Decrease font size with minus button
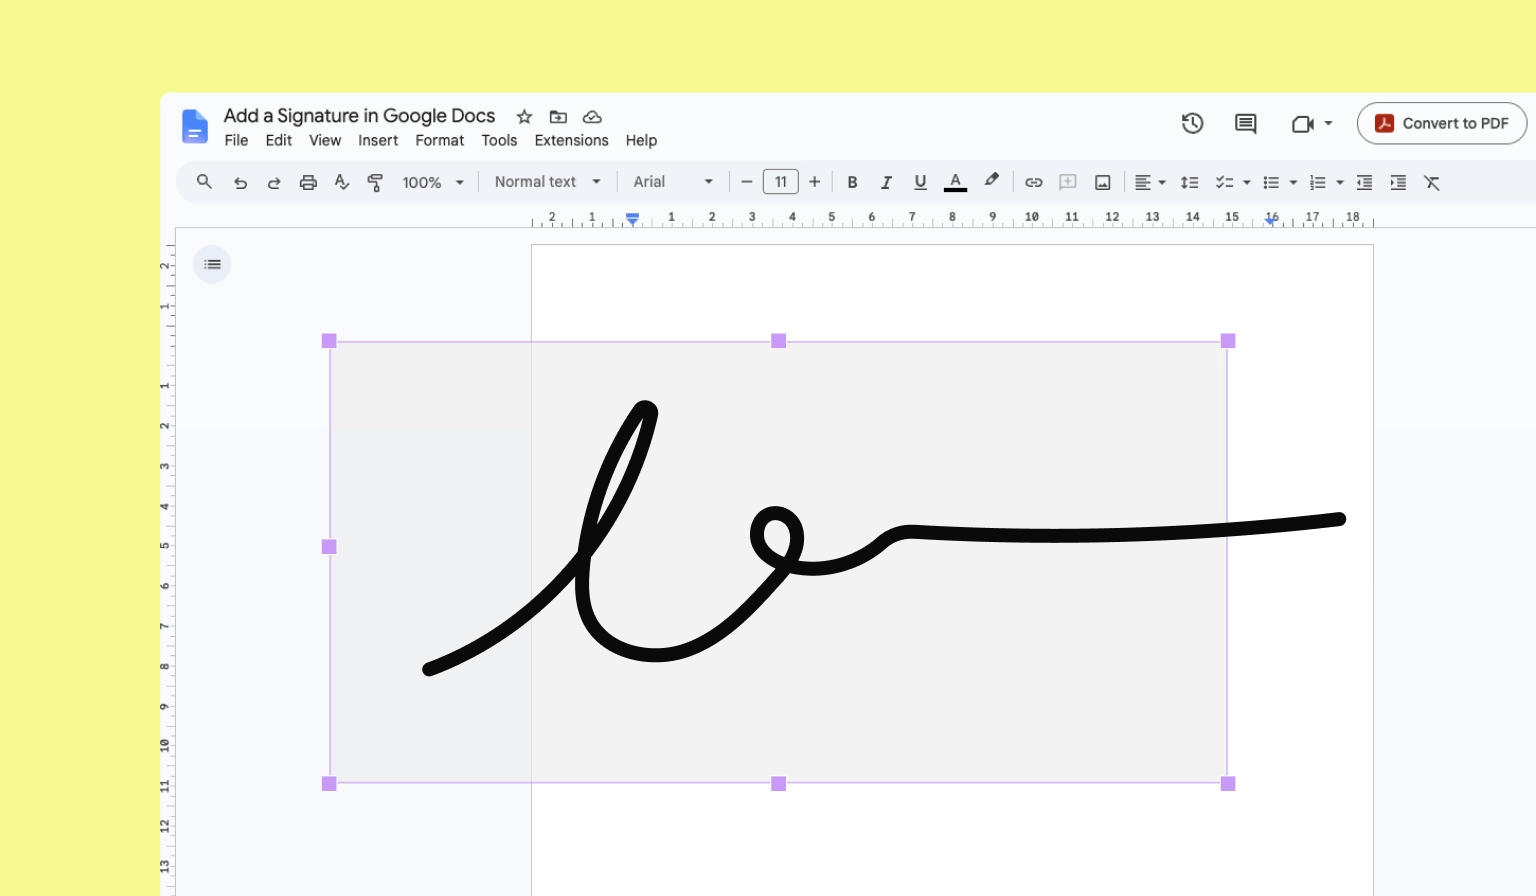Viewport: 1536px width, 896px height. (746, 182)
